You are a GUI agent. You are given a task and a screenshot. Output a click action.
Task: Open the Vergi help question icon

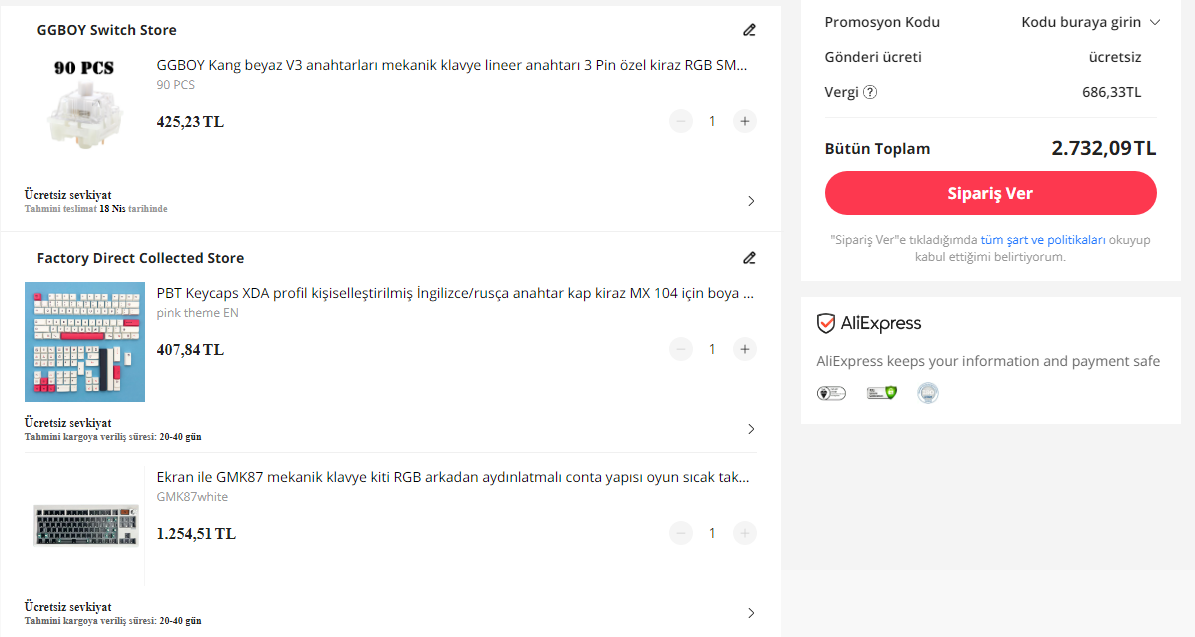coord(870,92)
